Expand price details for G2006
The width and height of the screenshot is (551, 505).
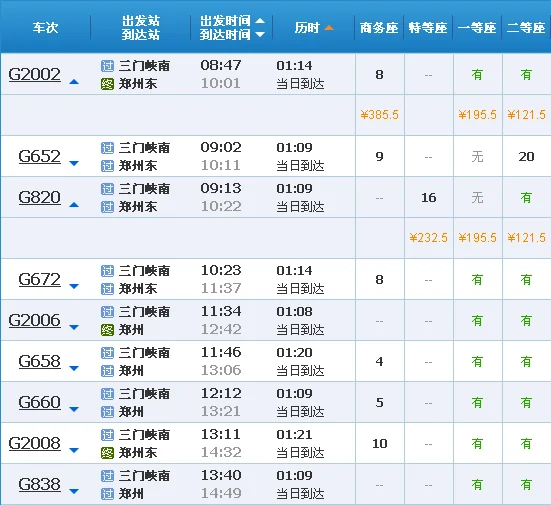point(74,328)
